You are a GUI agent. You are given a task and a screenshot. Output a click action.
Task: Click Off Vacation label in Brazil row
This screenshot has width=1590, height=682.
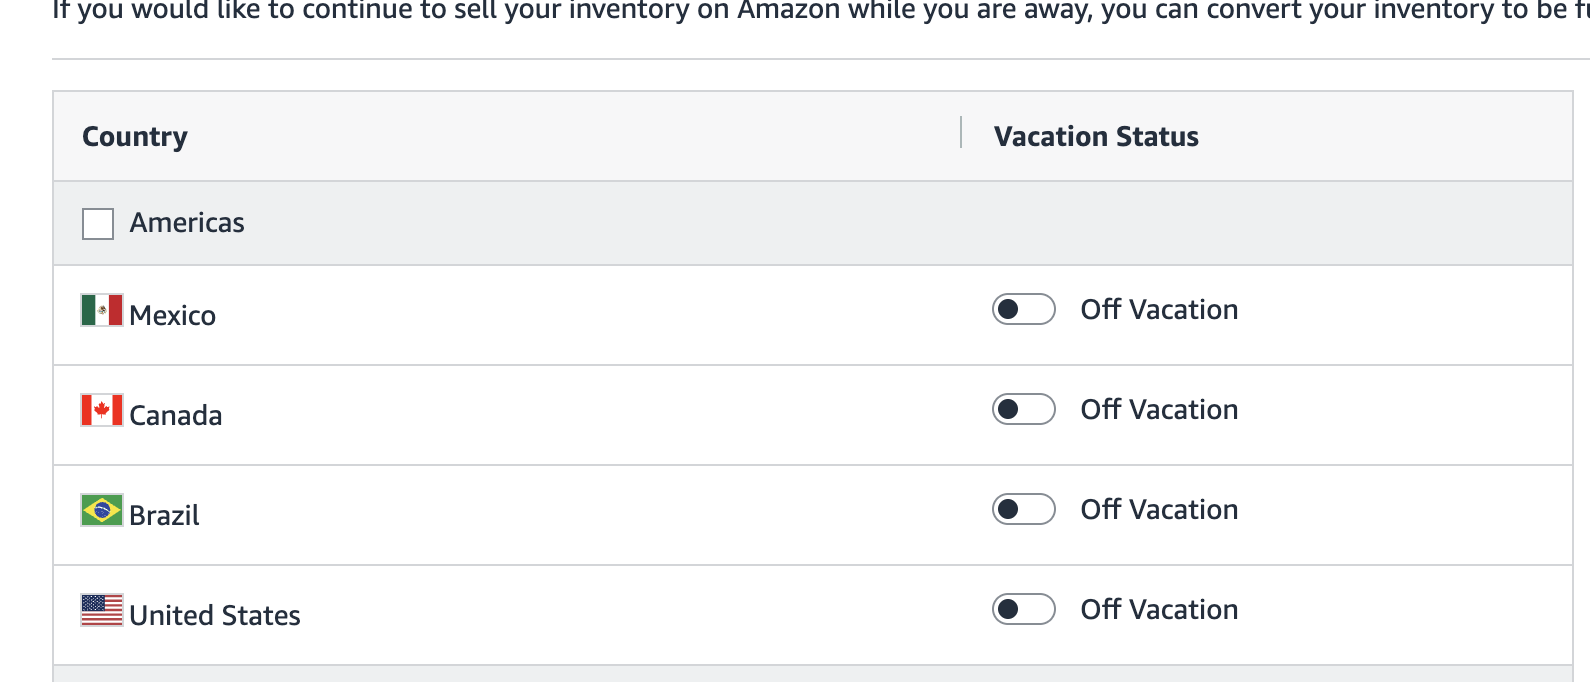pos(1159,509)
